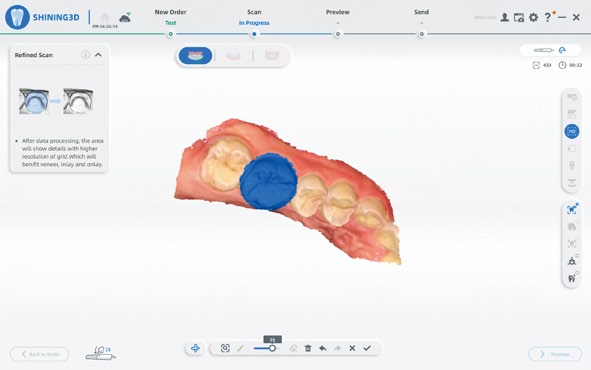Click the Refined Scan info icon
This screenshot has height=370, width=591.
point(86,55)
